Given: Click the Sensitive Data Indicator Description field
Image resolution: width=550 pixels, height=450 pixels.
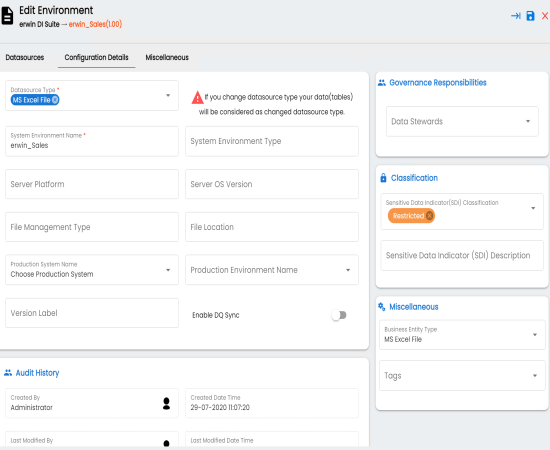Looking at the screenshot, I should point(462,255).
